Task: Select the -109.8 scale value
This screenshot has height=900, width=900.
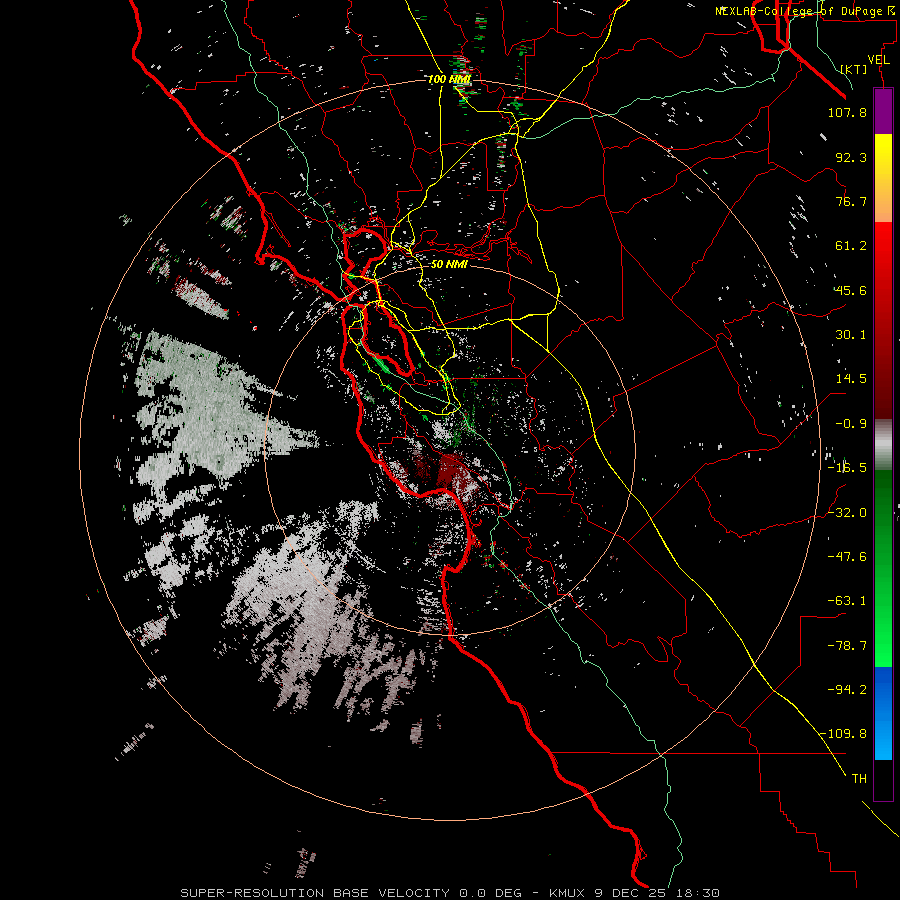Action: point(844,734)
